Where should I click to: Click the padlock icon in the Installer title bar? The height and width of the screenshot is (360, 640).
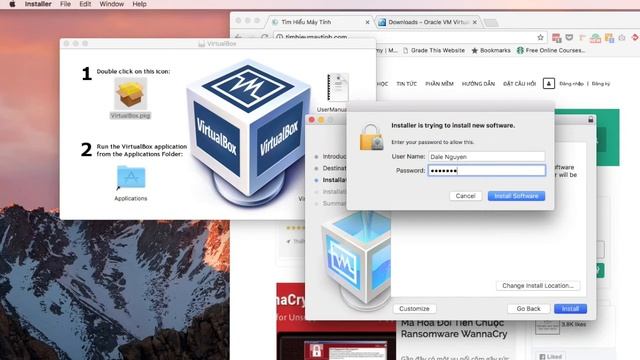coord(590,120)
